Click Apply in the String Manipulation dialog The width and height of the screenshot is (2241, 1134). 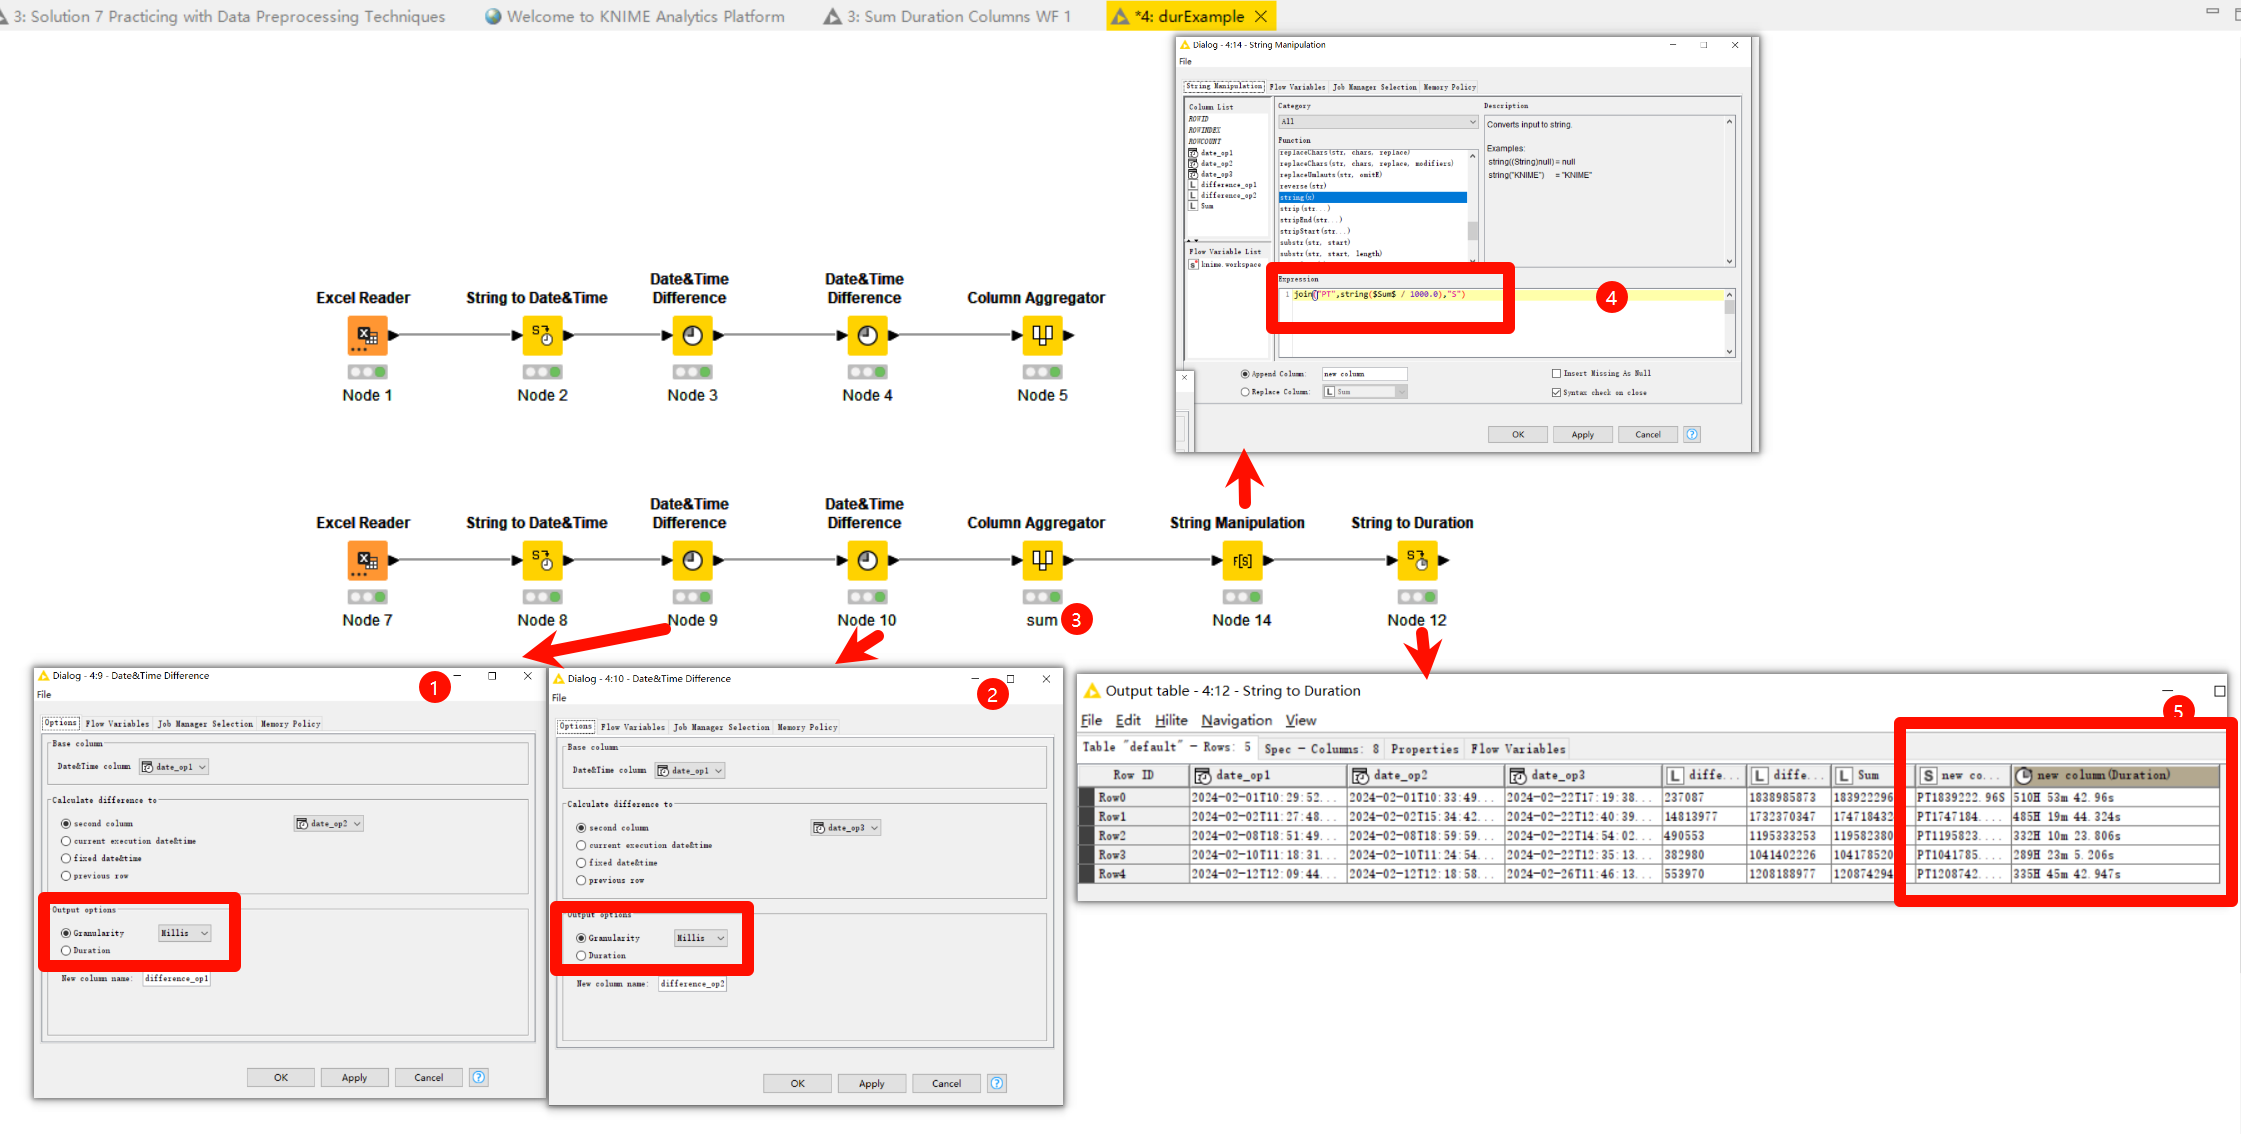coord(1582,433)
